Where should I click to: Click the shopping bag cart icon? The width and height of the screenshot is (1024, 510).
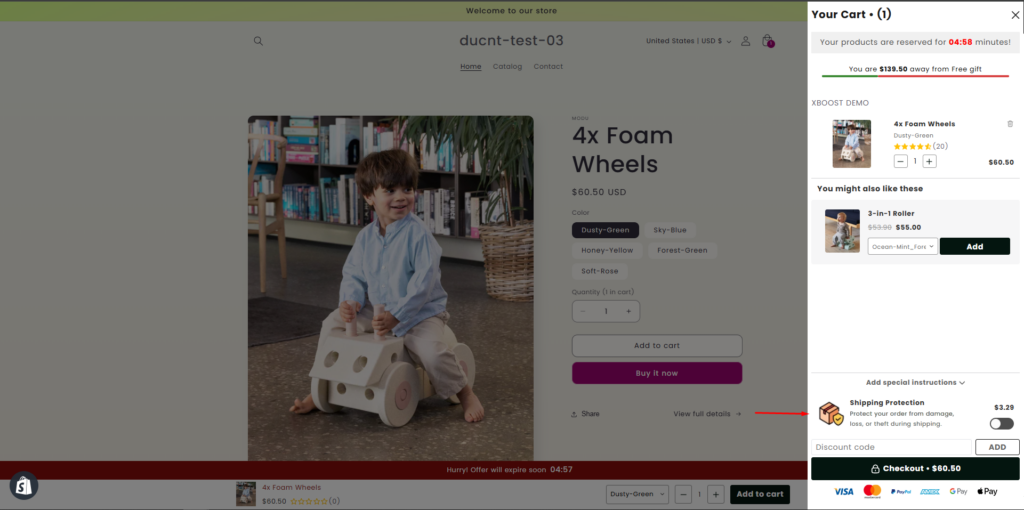pos(767,41)
